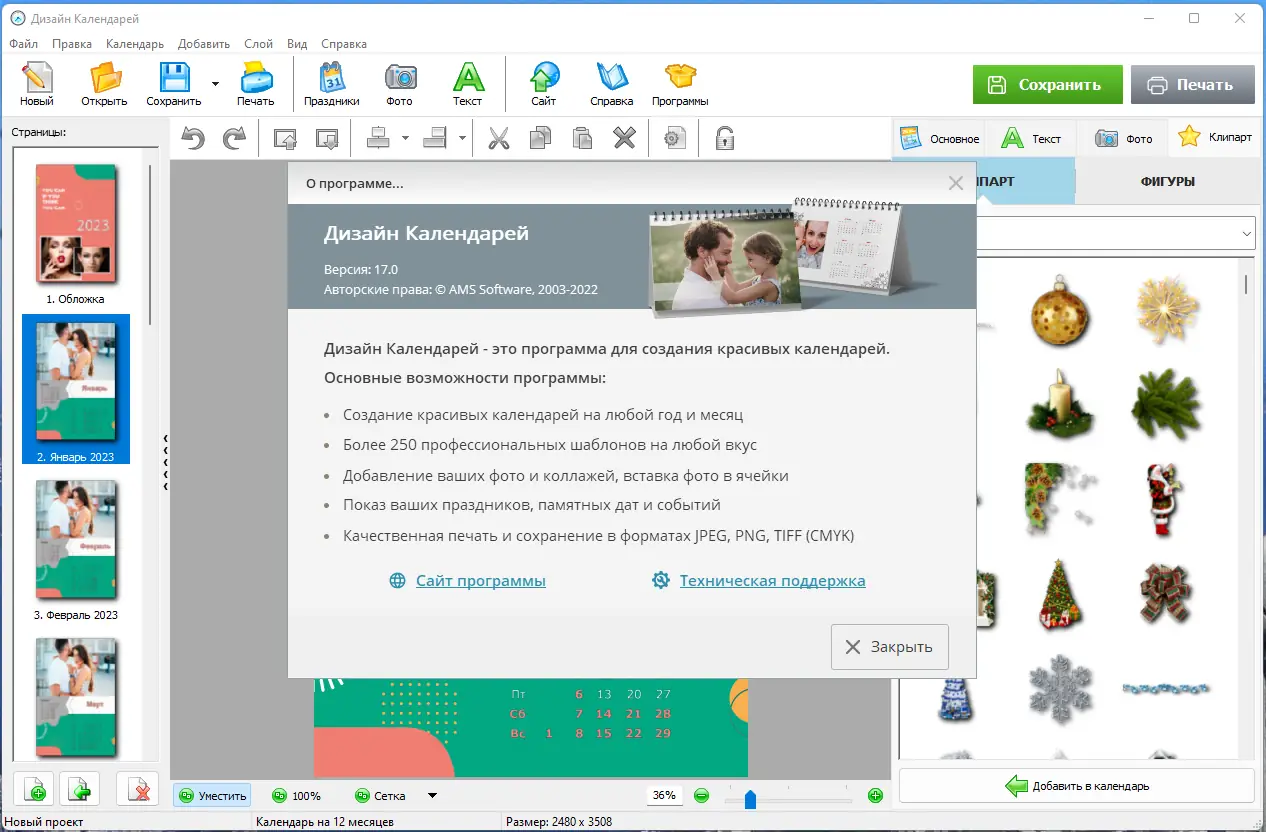Click the zoom slider handle
The image size is (1266, 832).
750,798
